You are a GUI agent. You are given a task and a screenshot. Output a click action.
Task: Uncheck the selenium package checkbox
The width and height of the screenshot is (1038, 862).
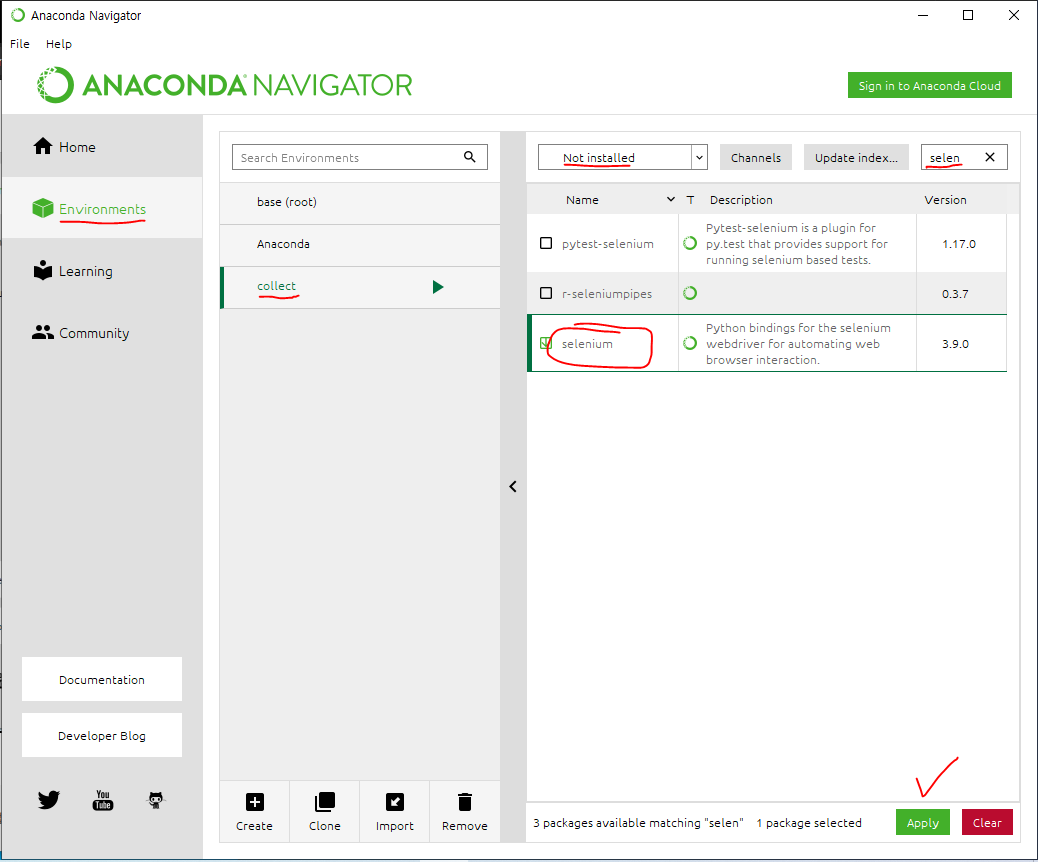coord(546,343)
